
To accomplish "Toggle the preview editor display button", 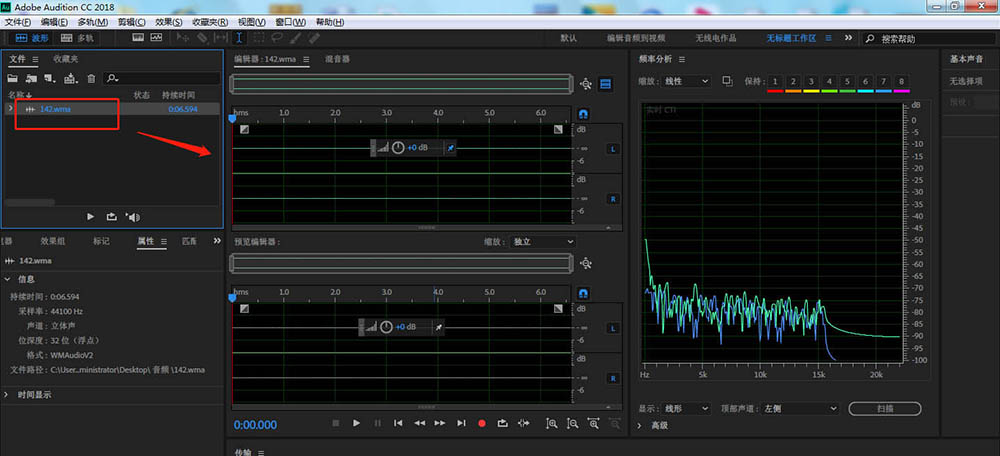I will click(x=605, y=84).
